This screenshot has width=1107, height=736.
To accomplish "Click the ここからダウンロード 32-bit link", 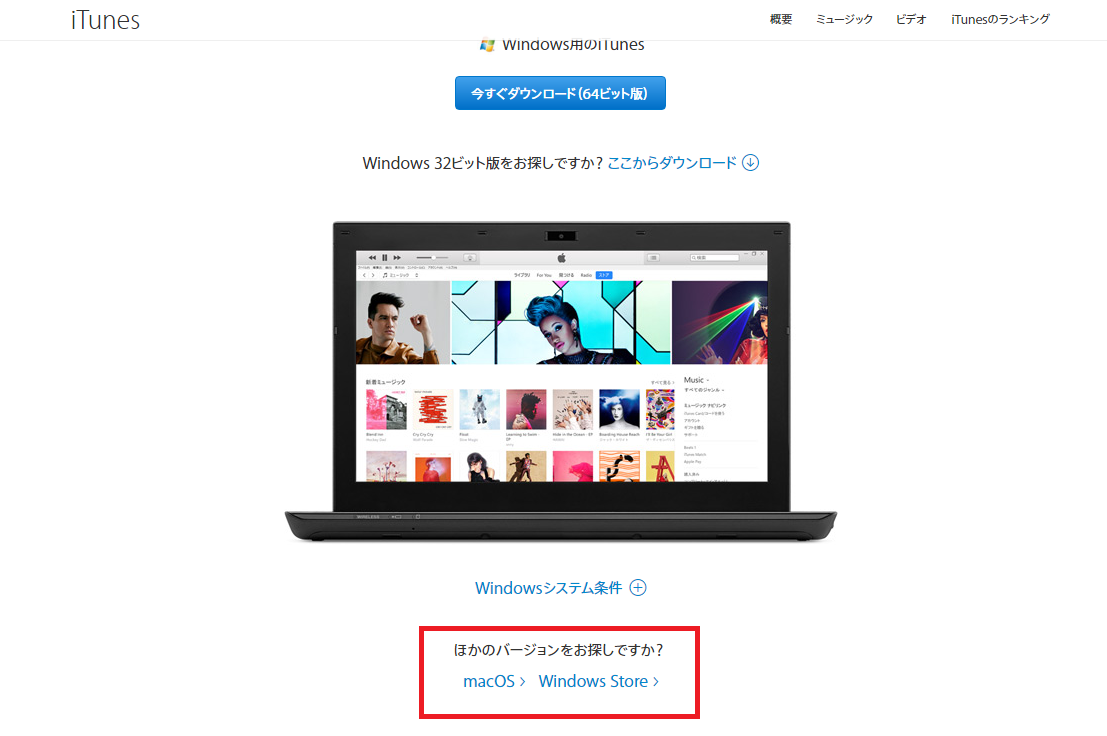I will [672, 163].
